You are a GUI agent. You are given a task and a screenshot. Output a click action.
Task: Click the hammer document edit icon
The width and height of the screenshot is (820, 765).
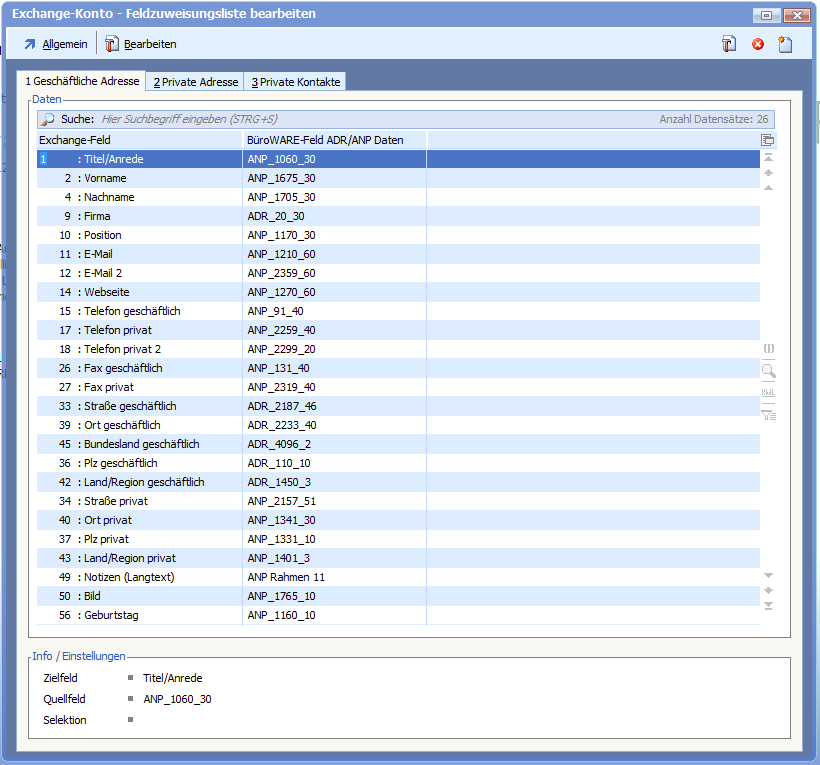click(730, 44)
